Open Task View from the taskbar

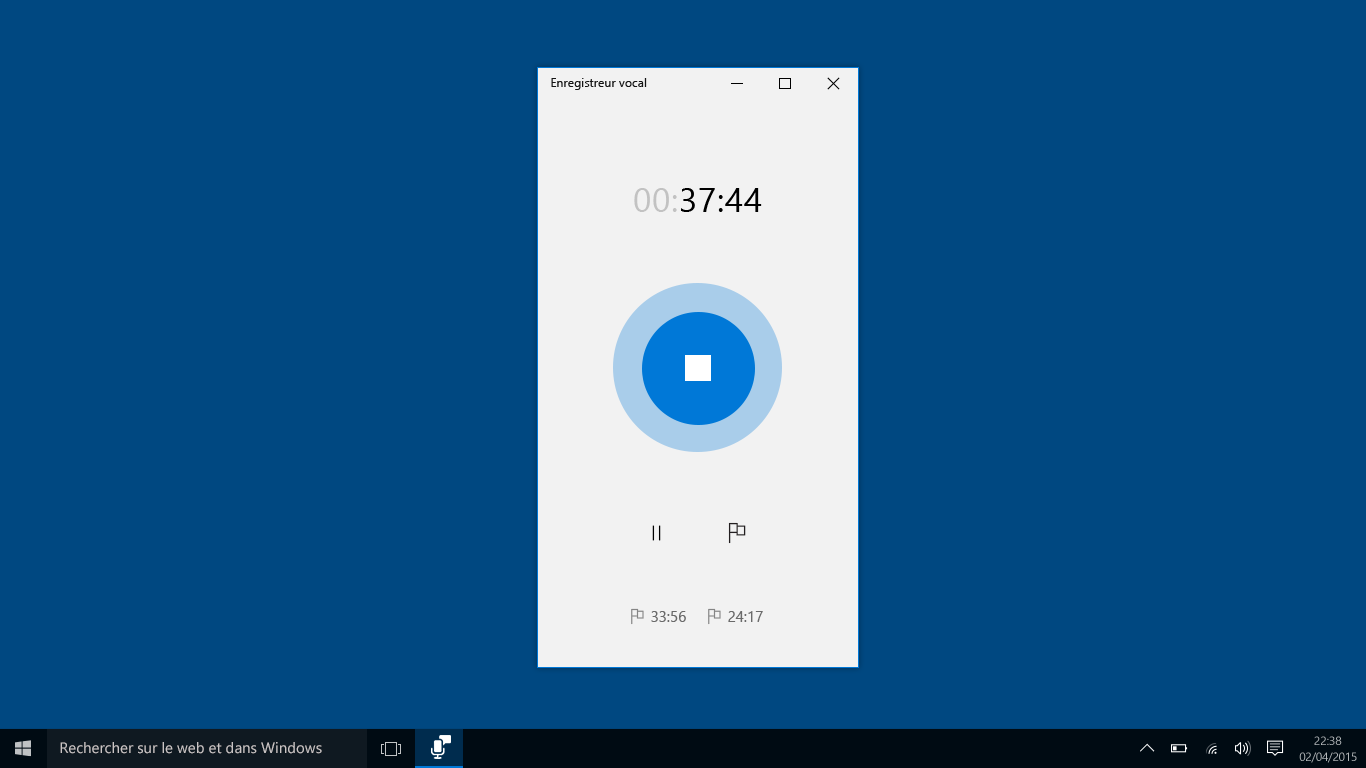pos(389,747)
